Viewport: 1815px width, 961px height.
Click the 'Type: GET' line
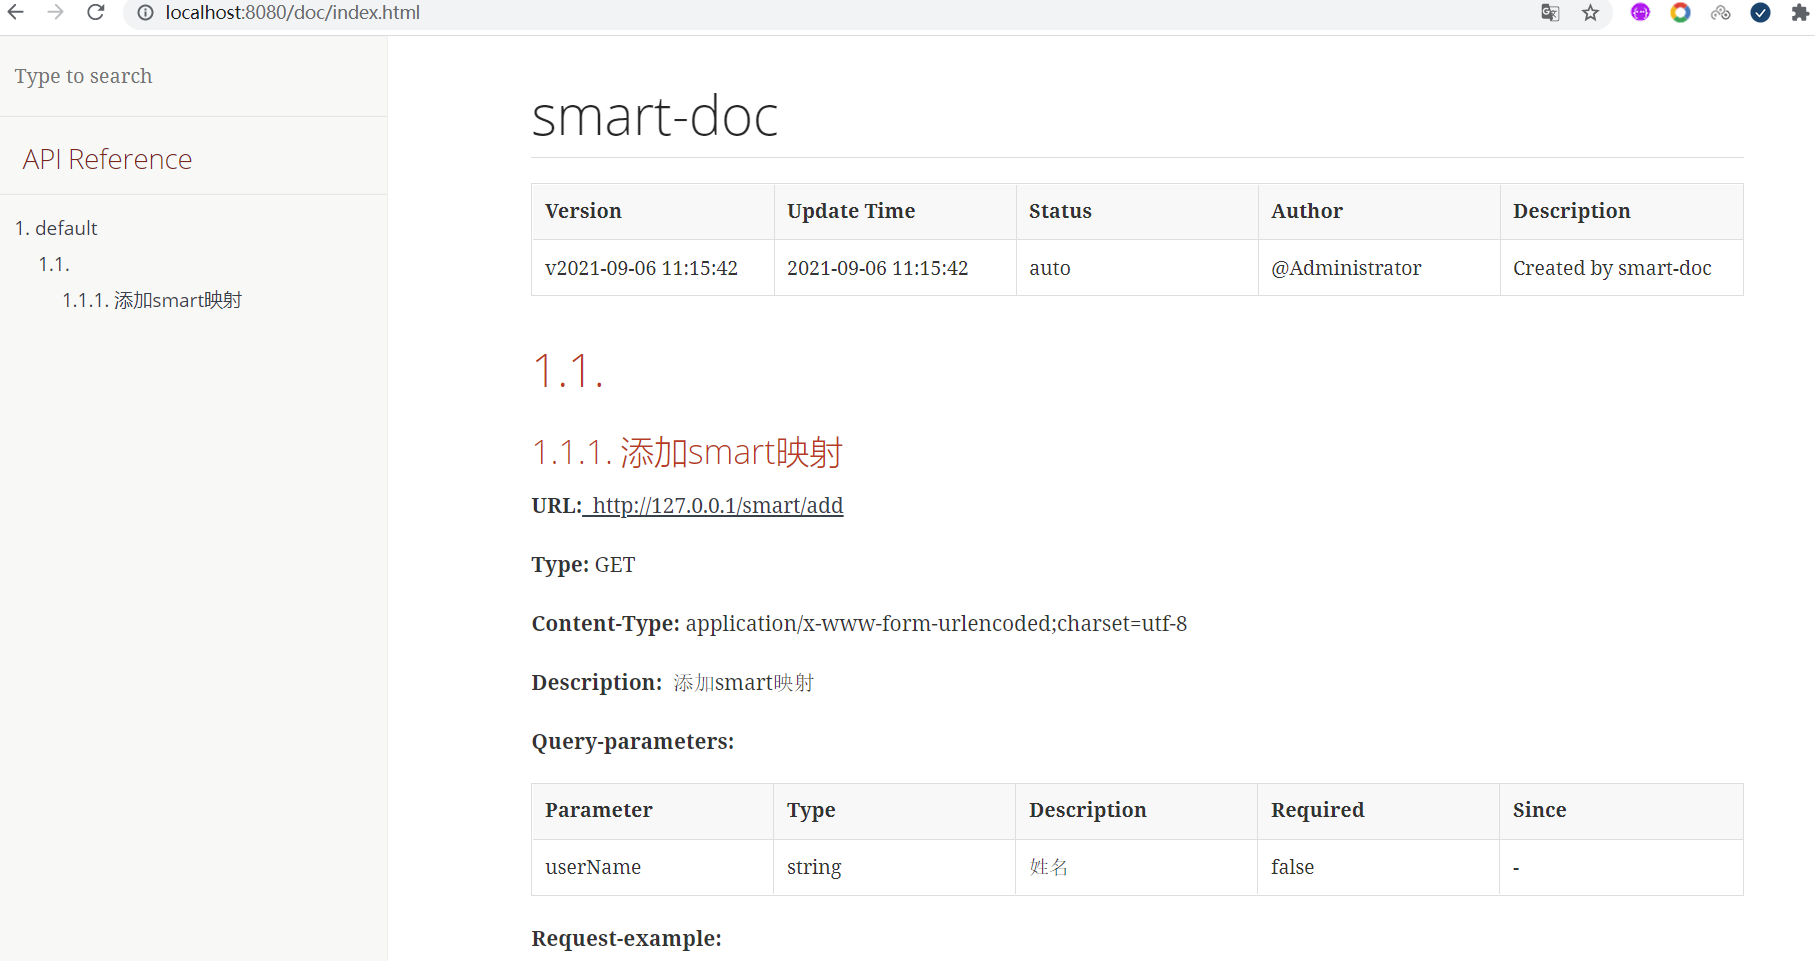coord(583,565)
